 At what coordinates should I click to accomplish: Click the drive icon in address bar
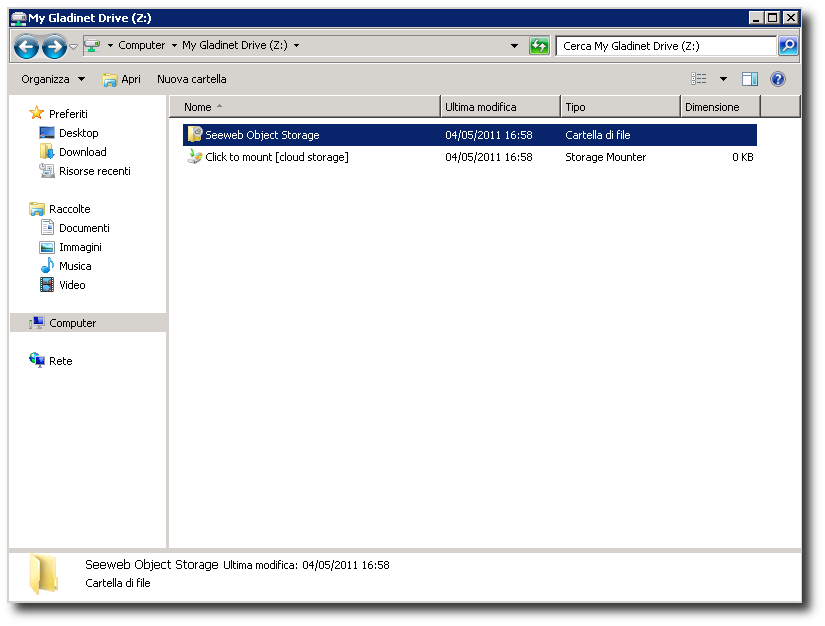92,46
